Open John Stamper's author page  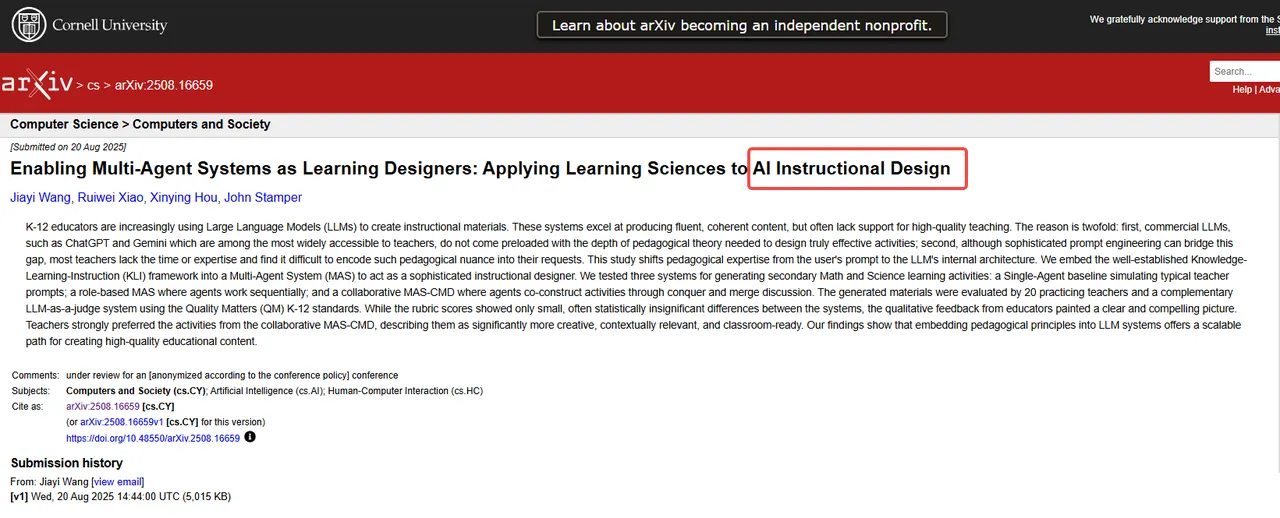(x=263, y=197)
